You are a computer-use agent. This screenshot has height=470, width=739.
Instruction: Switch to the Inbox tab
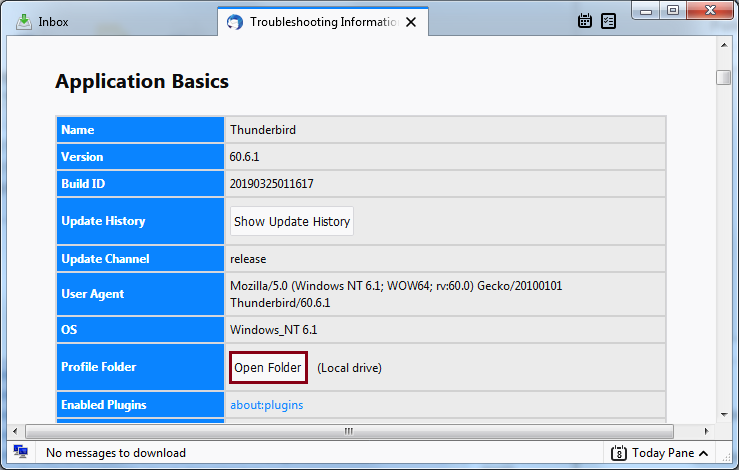111,22
